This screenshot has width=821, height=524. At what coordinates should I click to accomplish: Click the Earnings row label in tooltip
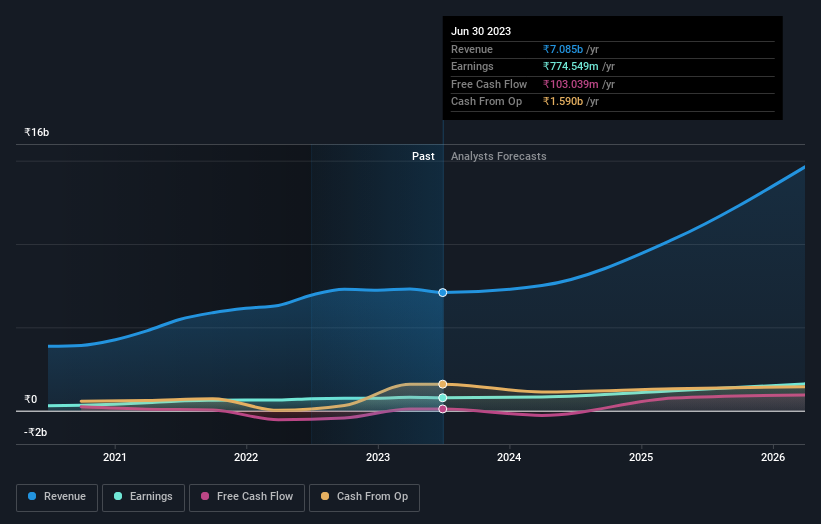[472, 66]
